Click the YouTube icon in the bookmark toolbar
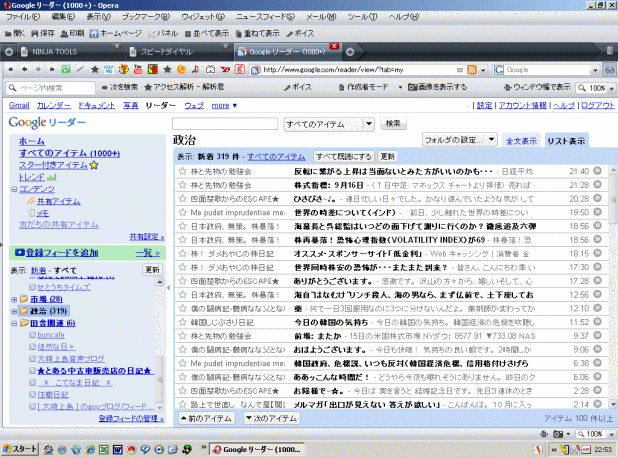Screen dimensions: 618x458 pyautogui.click(x=138, y=69)
